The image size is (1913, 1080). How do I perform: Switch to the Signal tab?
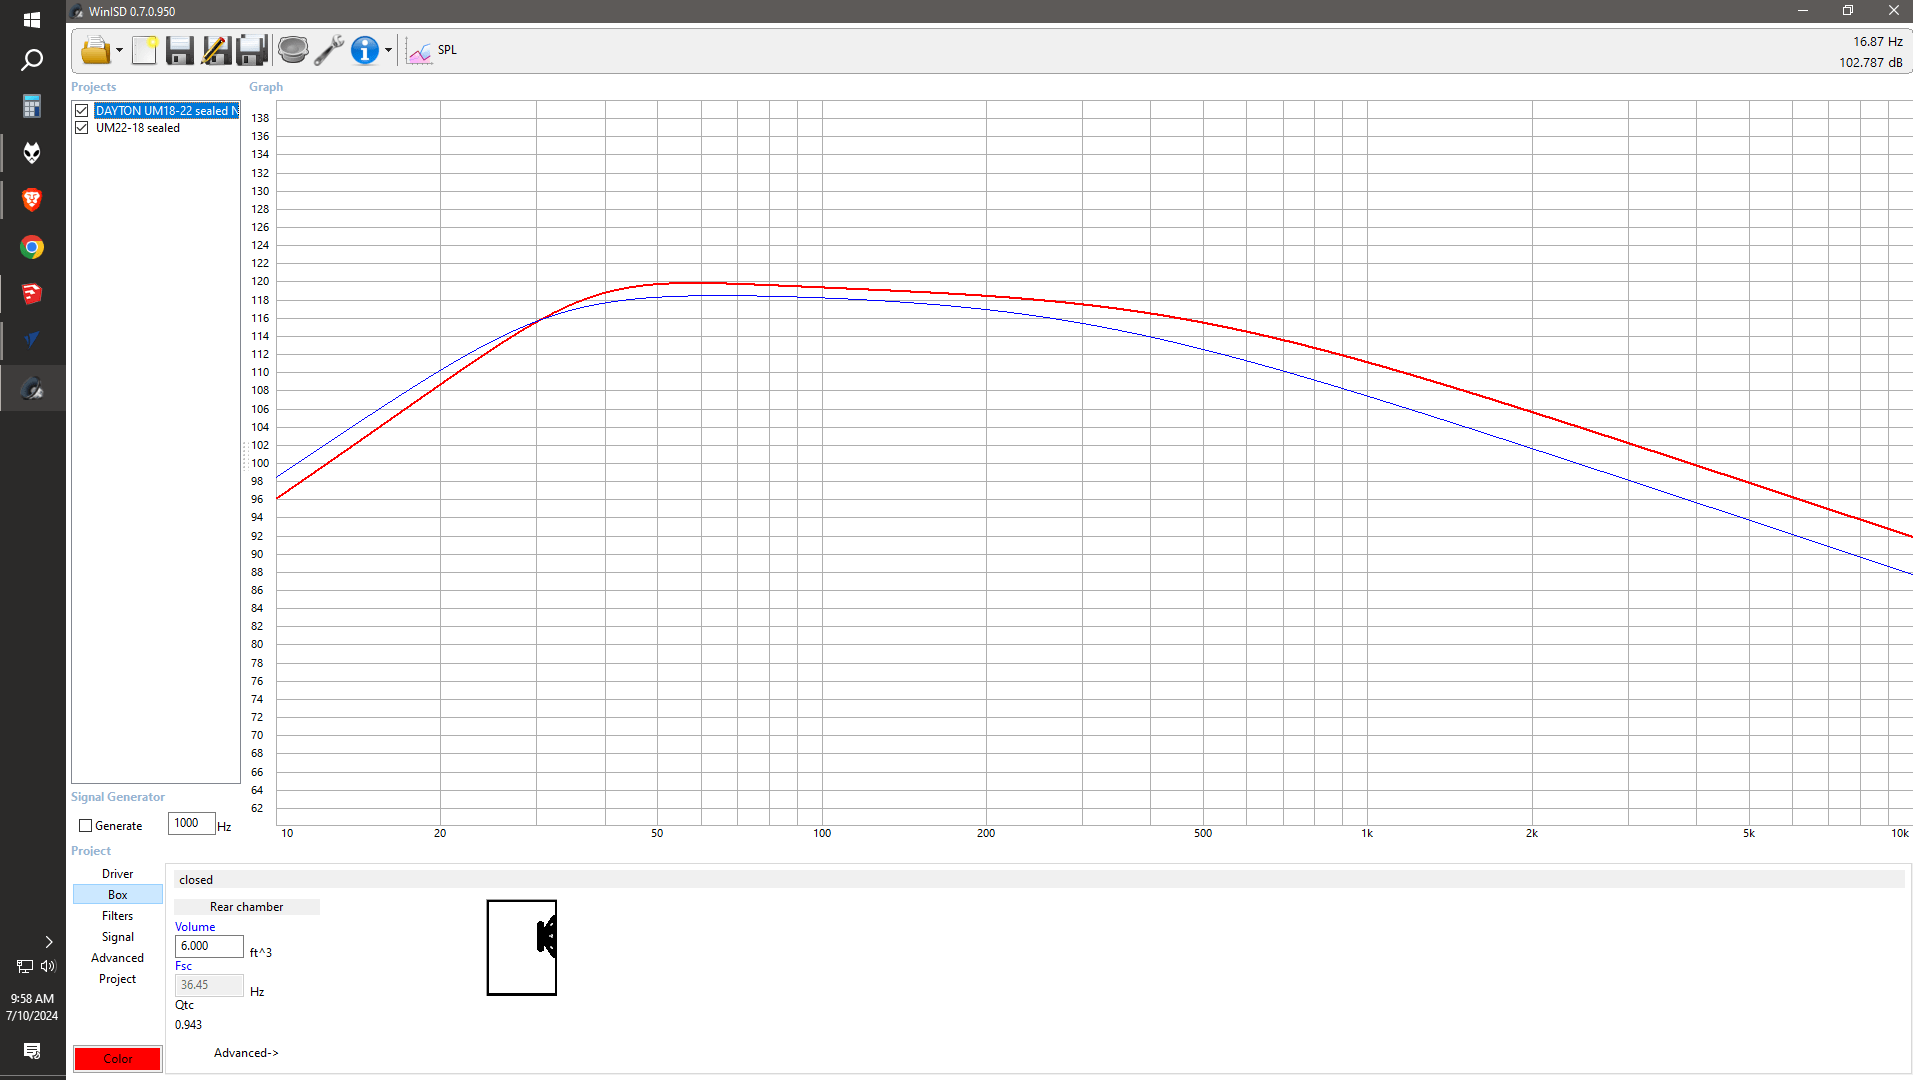(118, 937)
